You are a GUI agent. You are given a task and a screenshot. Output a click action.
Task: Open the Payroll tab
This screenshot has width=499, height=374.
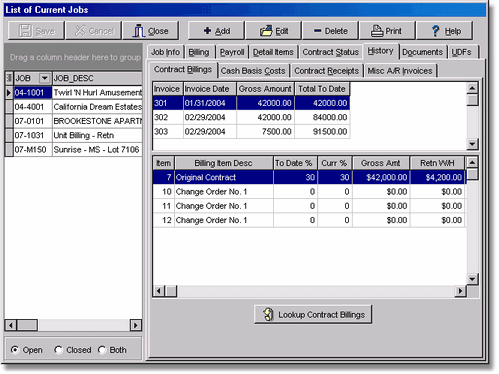(232, 52)
